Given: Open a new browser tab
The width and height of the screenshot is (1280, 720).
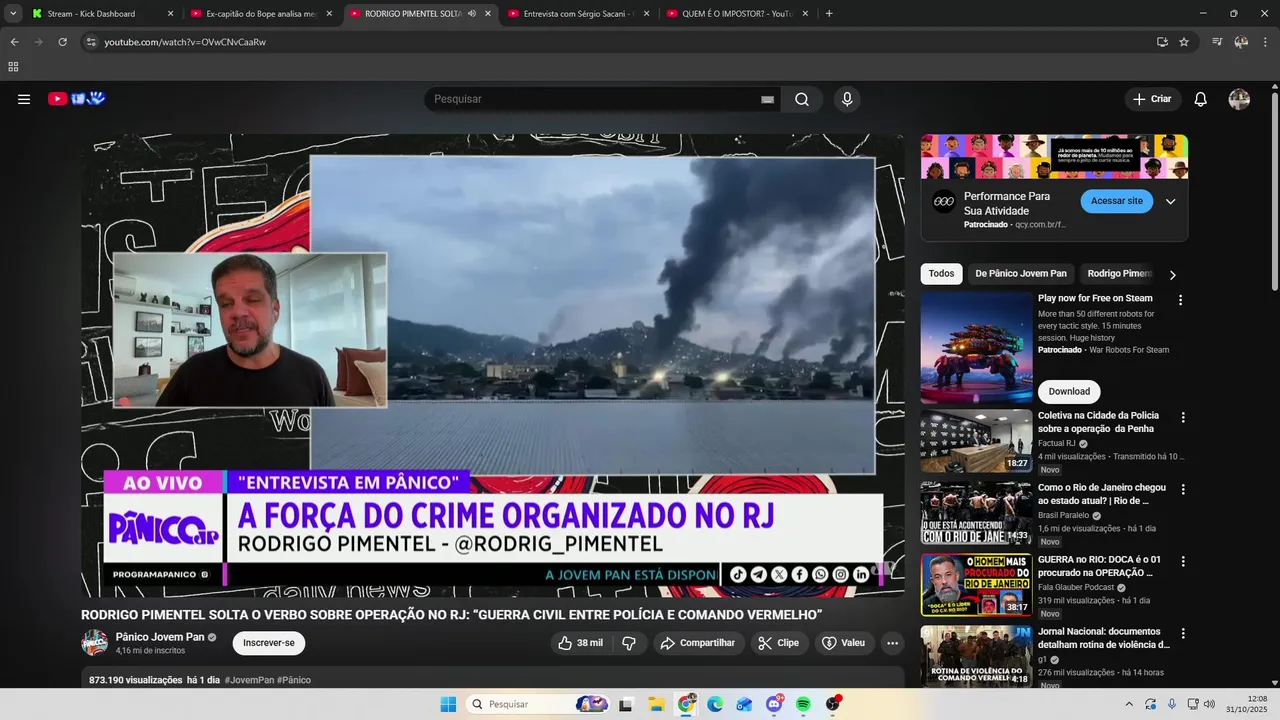Looking at the screenshot, I should click(x=829, y=14).
